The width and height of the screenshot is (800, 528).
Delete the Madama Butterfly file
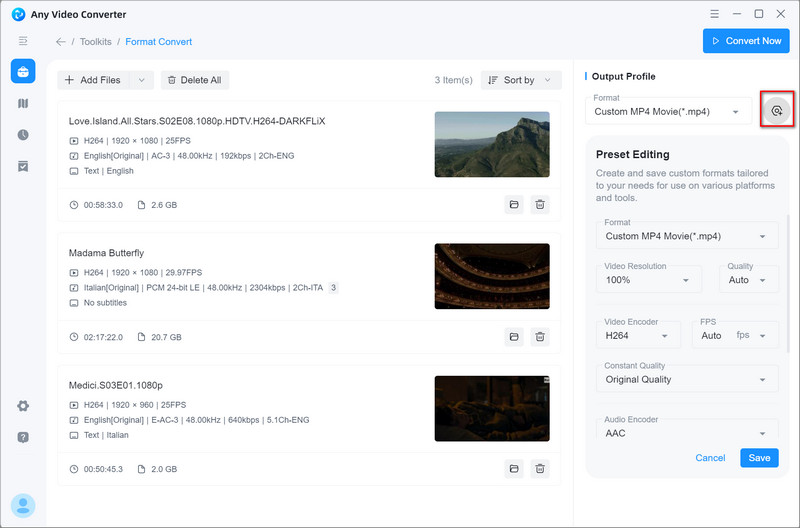click(539, 337)
